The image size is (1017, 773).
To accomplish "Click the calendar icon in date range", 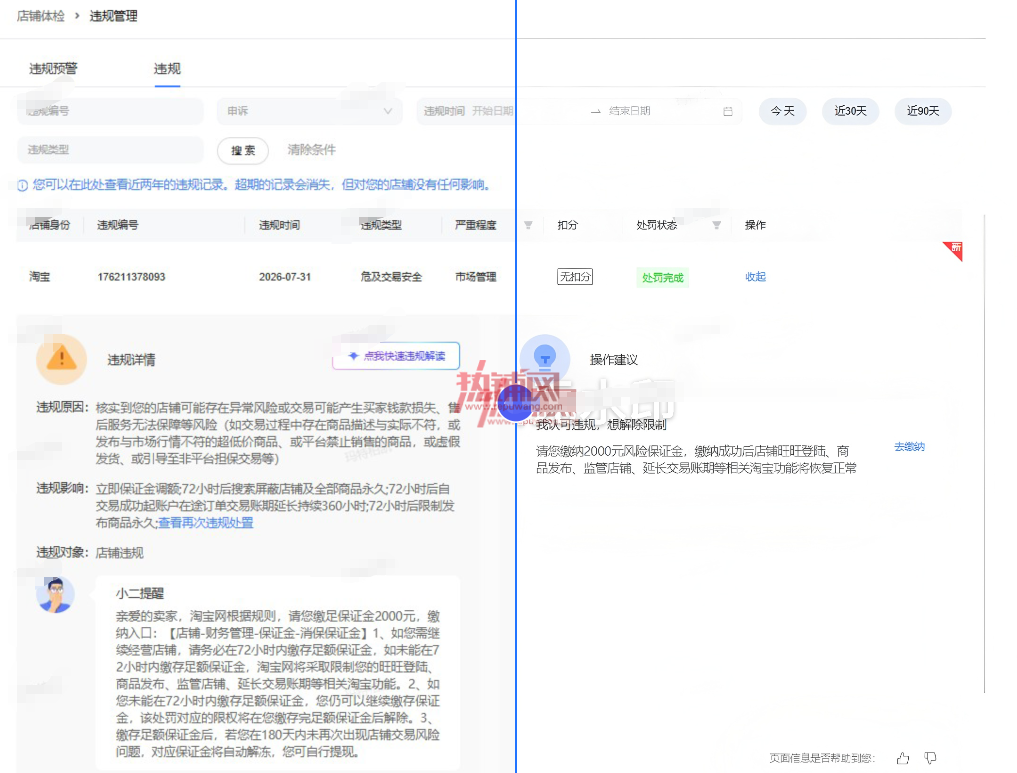I will pos(728,112).
